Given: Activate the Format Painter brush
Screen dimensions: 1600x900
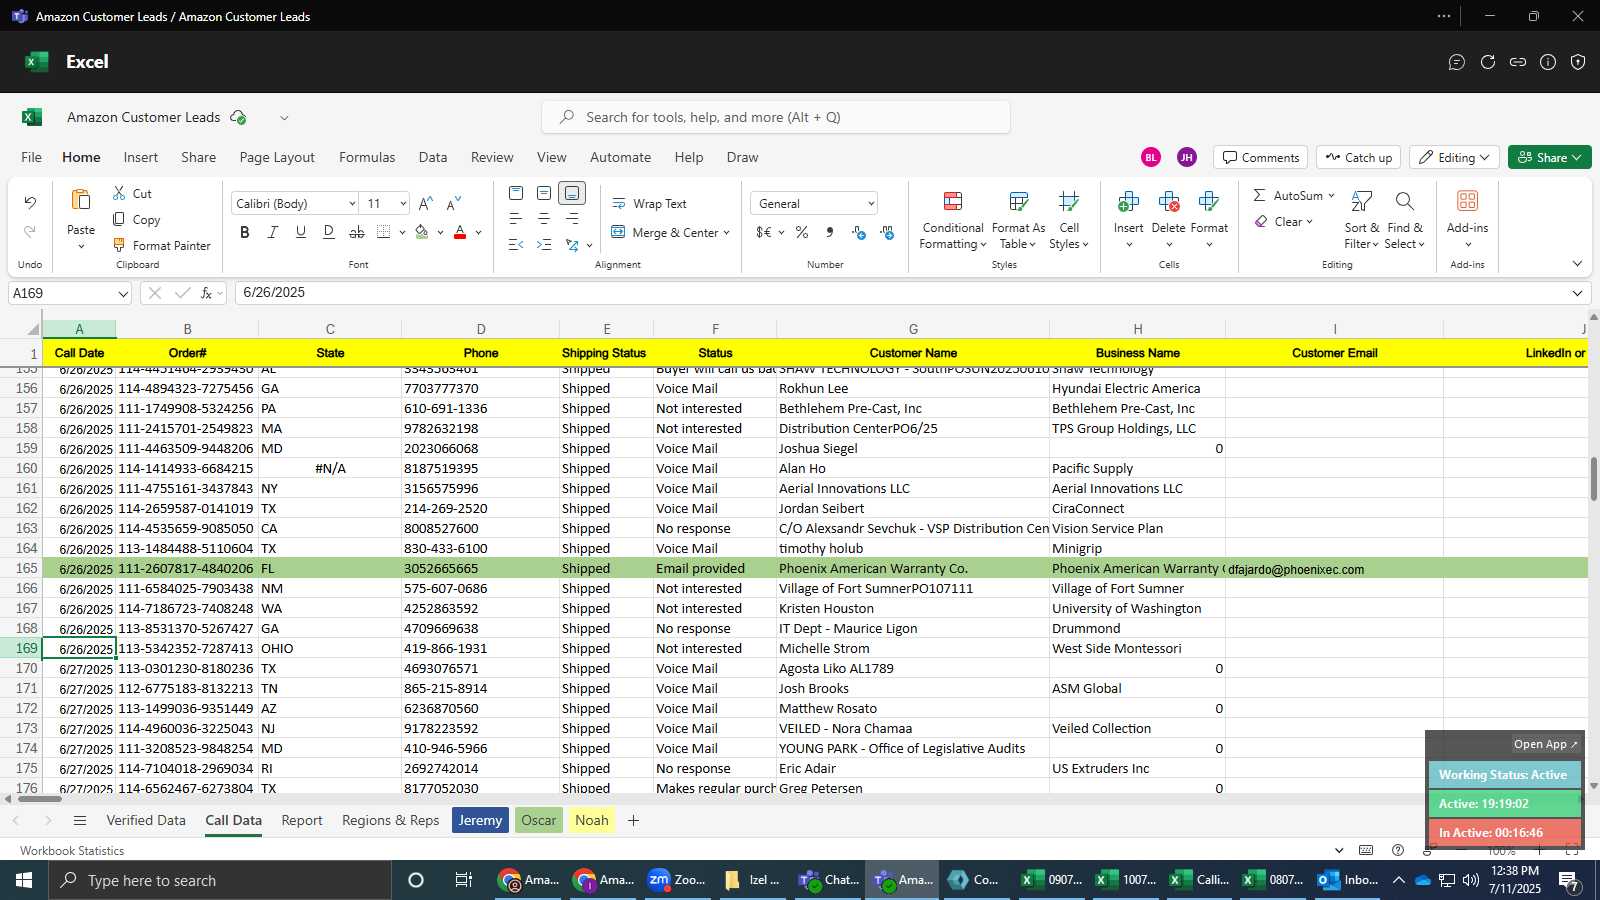Looking at the screenshot, I should click(119, 245).
